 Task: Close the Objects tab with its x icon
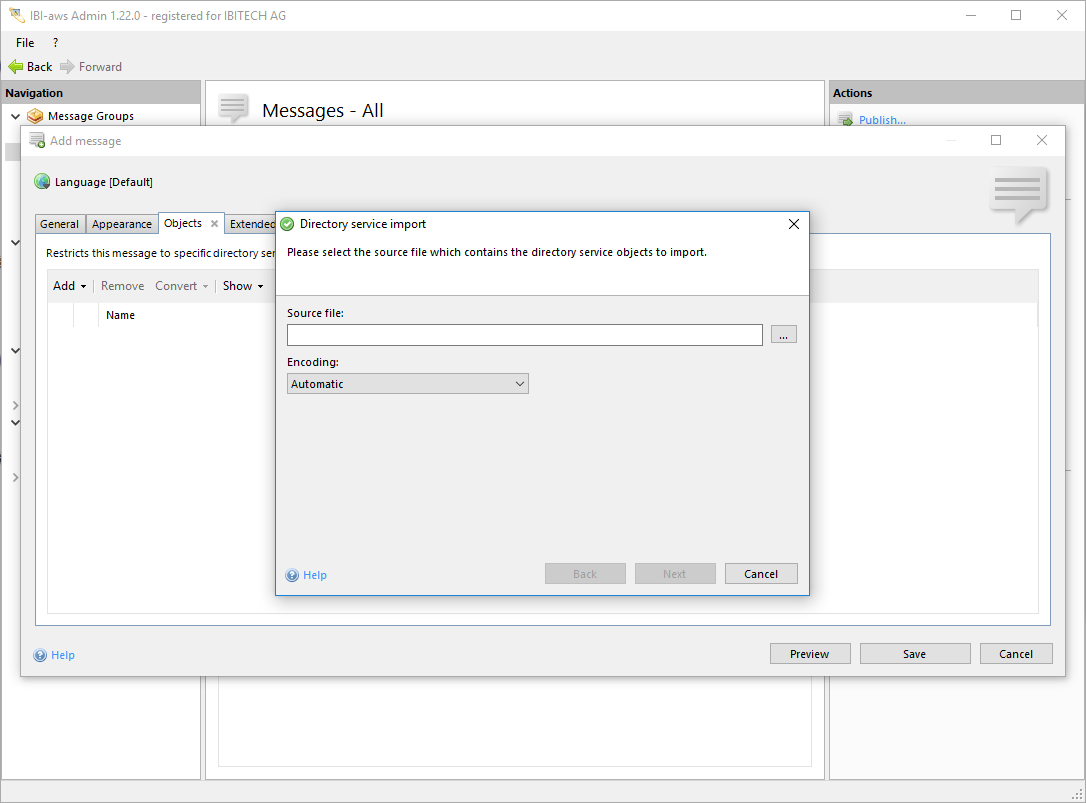pos(214,224)
